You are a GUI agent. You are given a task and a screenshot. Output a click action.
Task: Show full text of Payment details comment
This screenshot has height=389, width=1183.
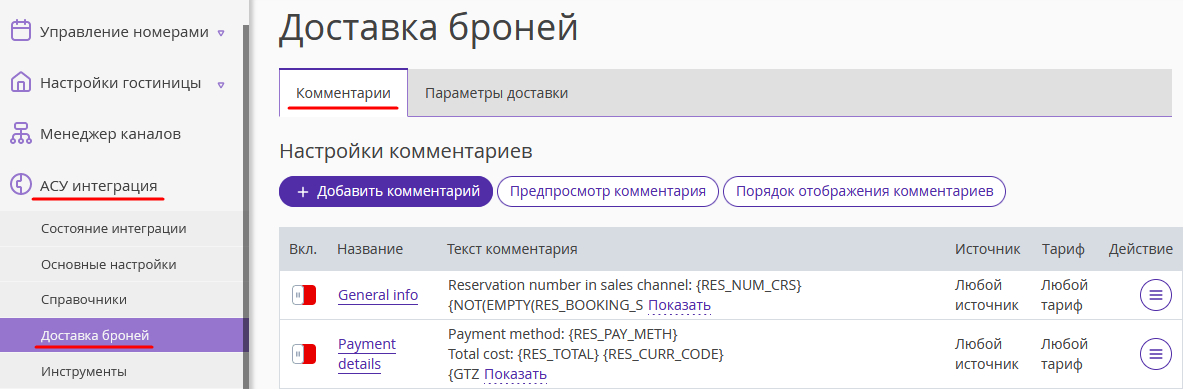[515, 374]
